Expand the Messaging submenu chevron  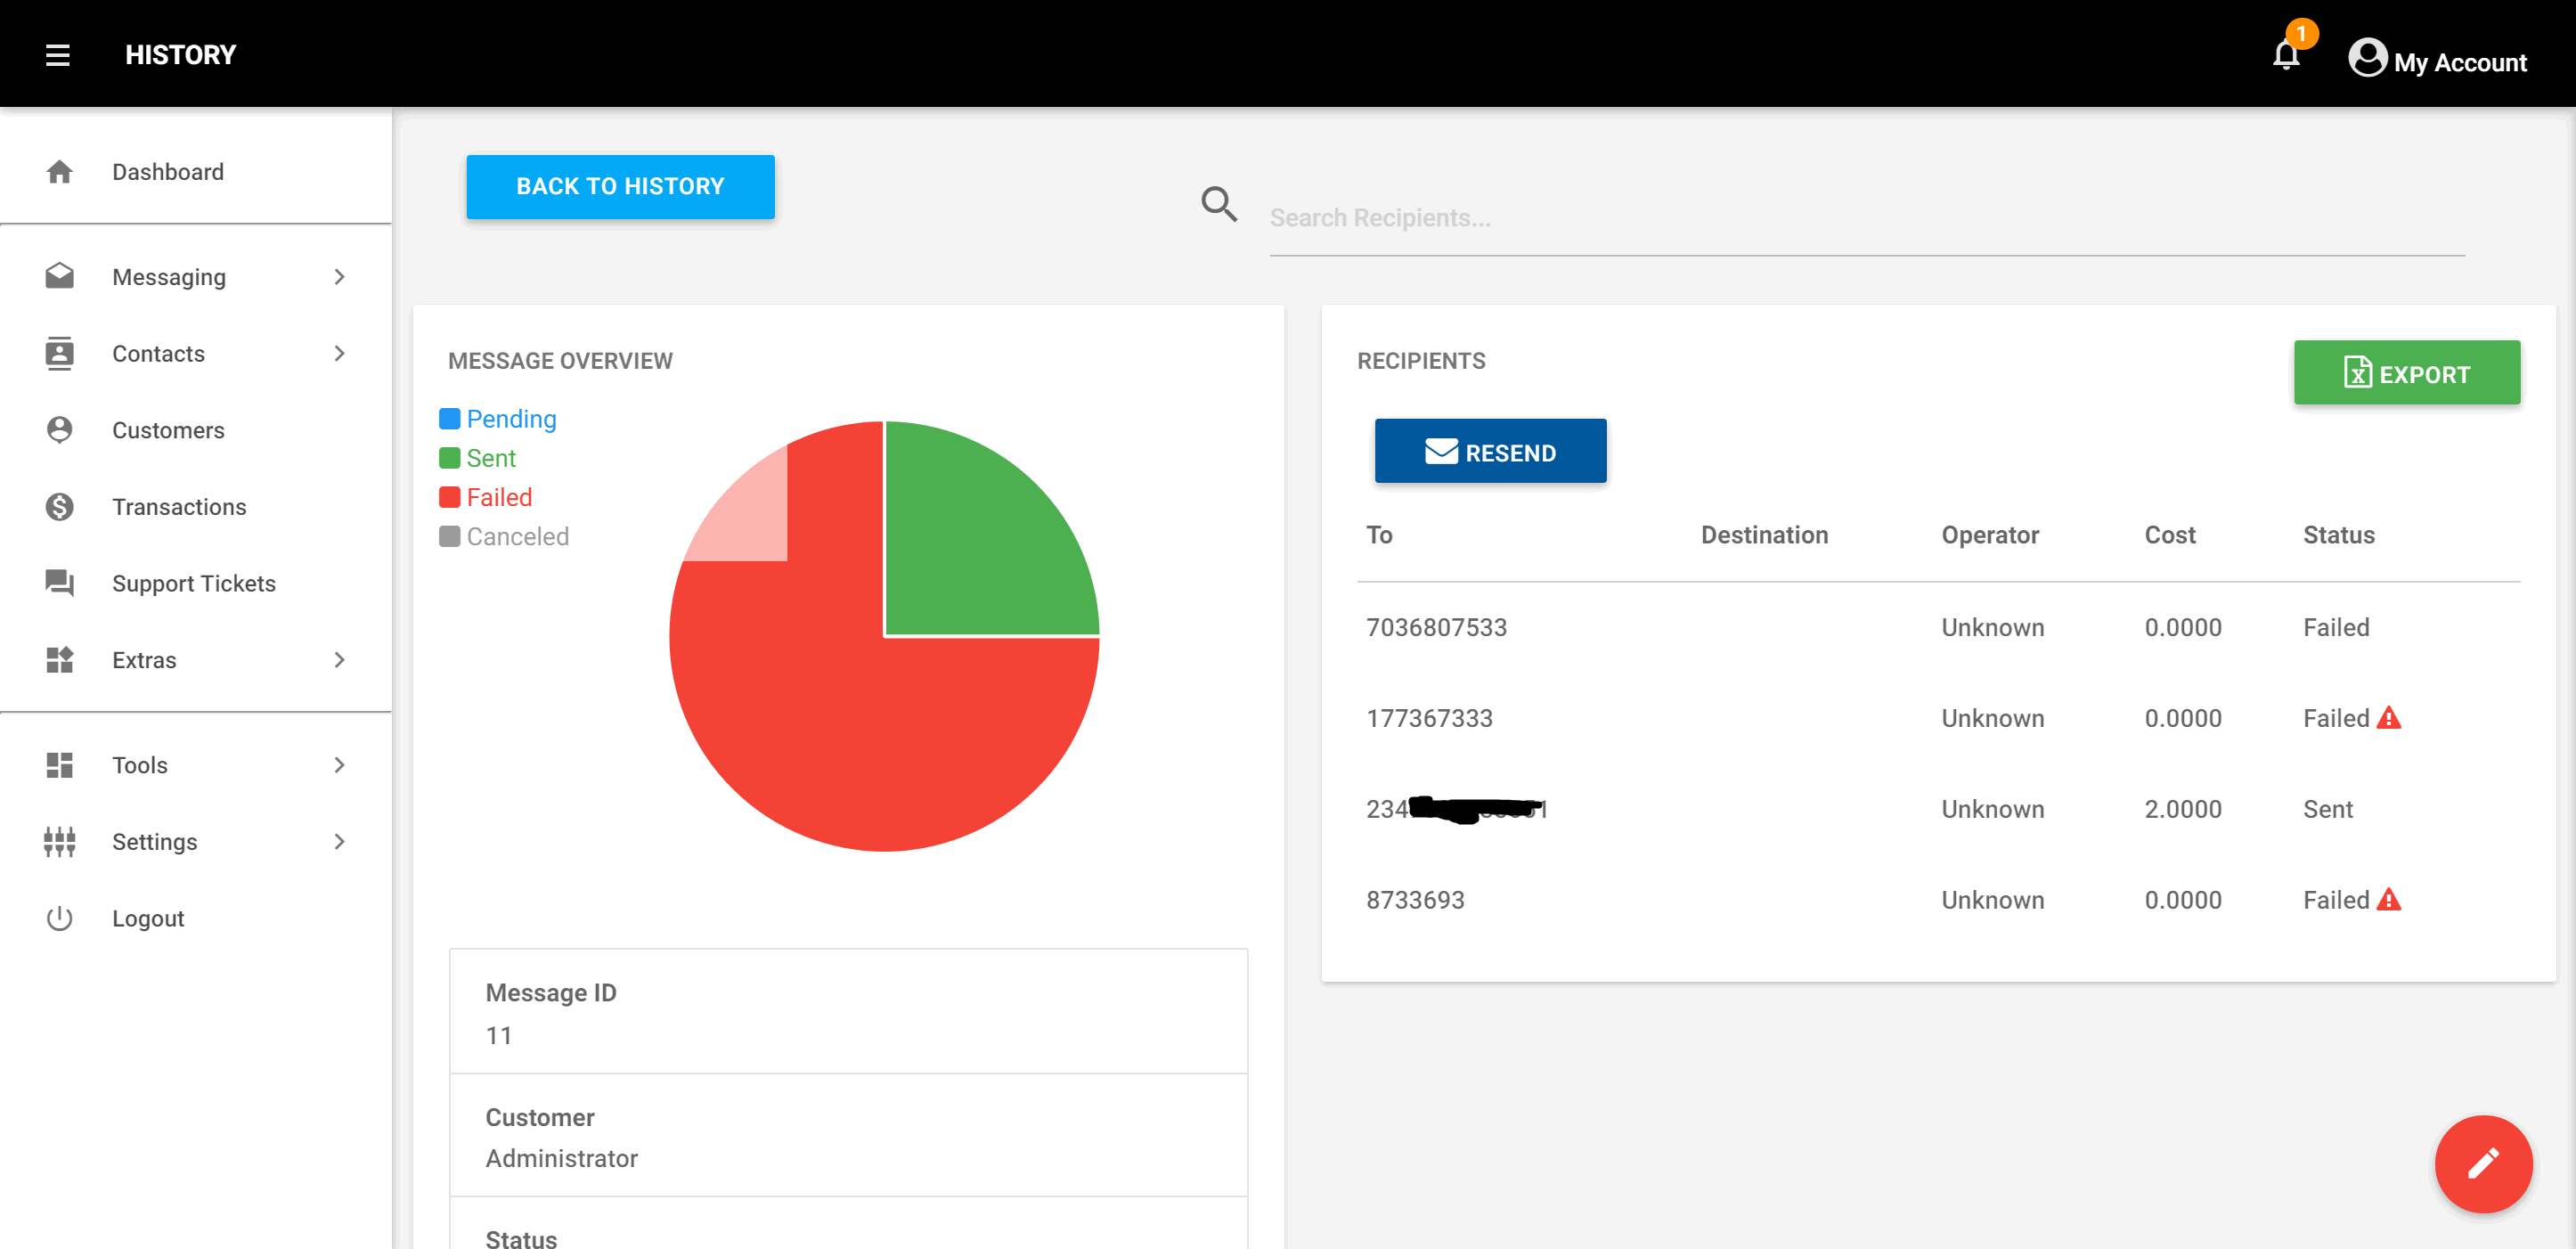[x=340, y=277]
